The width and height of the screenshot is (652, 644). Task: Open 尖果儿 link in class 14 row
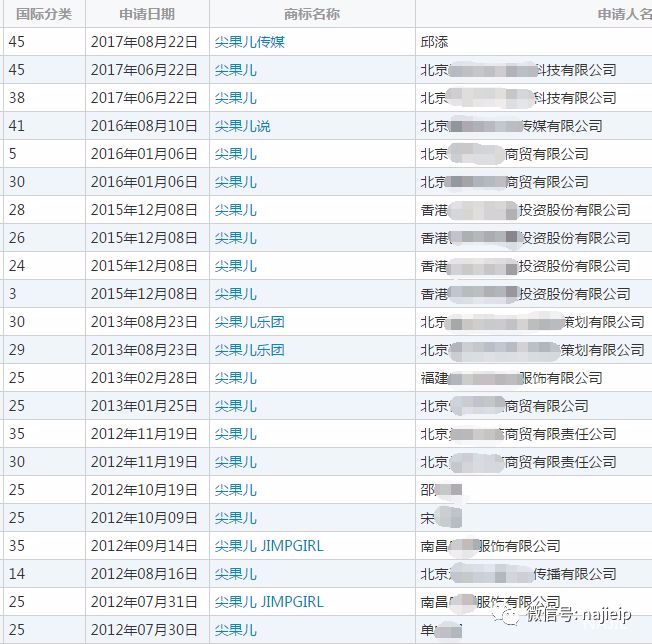pyautogui.click(x=235, y=574)
